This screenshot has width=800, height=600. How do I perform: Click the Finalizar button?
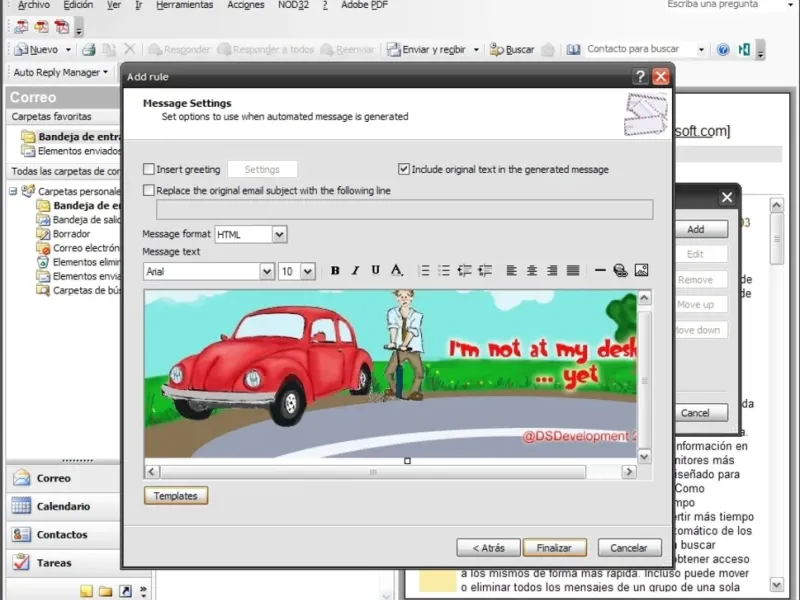pos(554,548)
